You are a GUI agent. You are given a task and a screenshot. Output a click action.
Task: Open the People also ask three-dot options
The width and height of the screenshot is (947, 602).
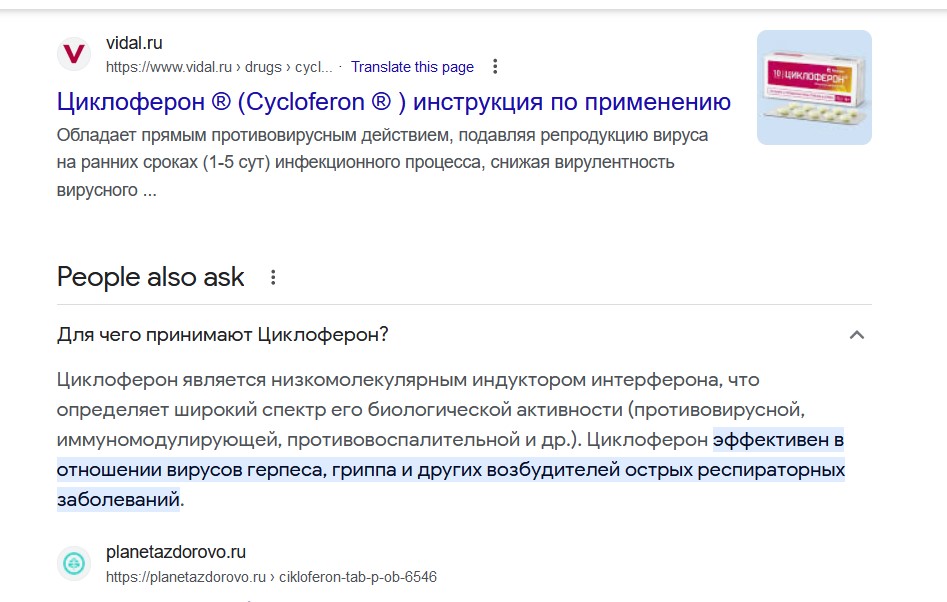tap(273, 277)
